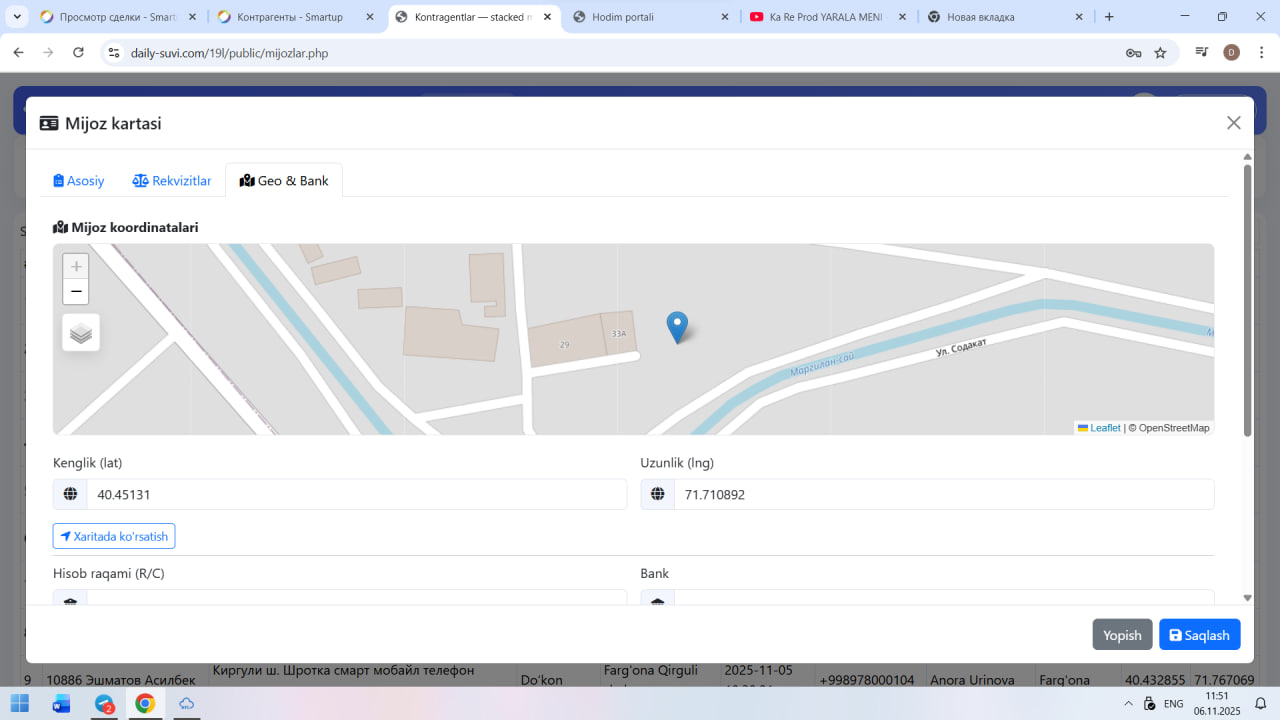1280x720 pixels.
Task: Open Google Chrome from the taskbar
Action: click(x=145, y=703)
